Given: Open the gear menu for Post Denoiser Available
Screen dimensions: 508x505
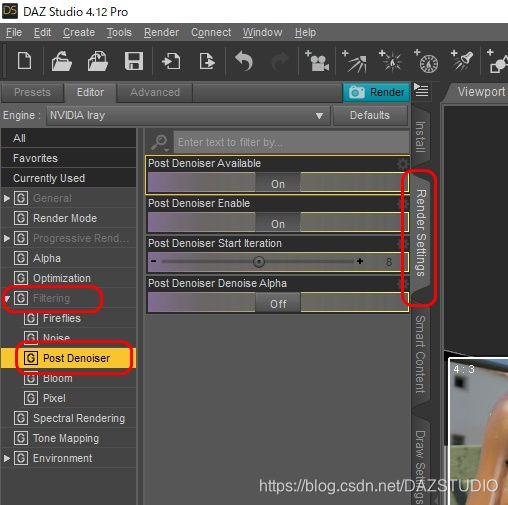Looking at the screenshot, I should (x=403, y=163).
